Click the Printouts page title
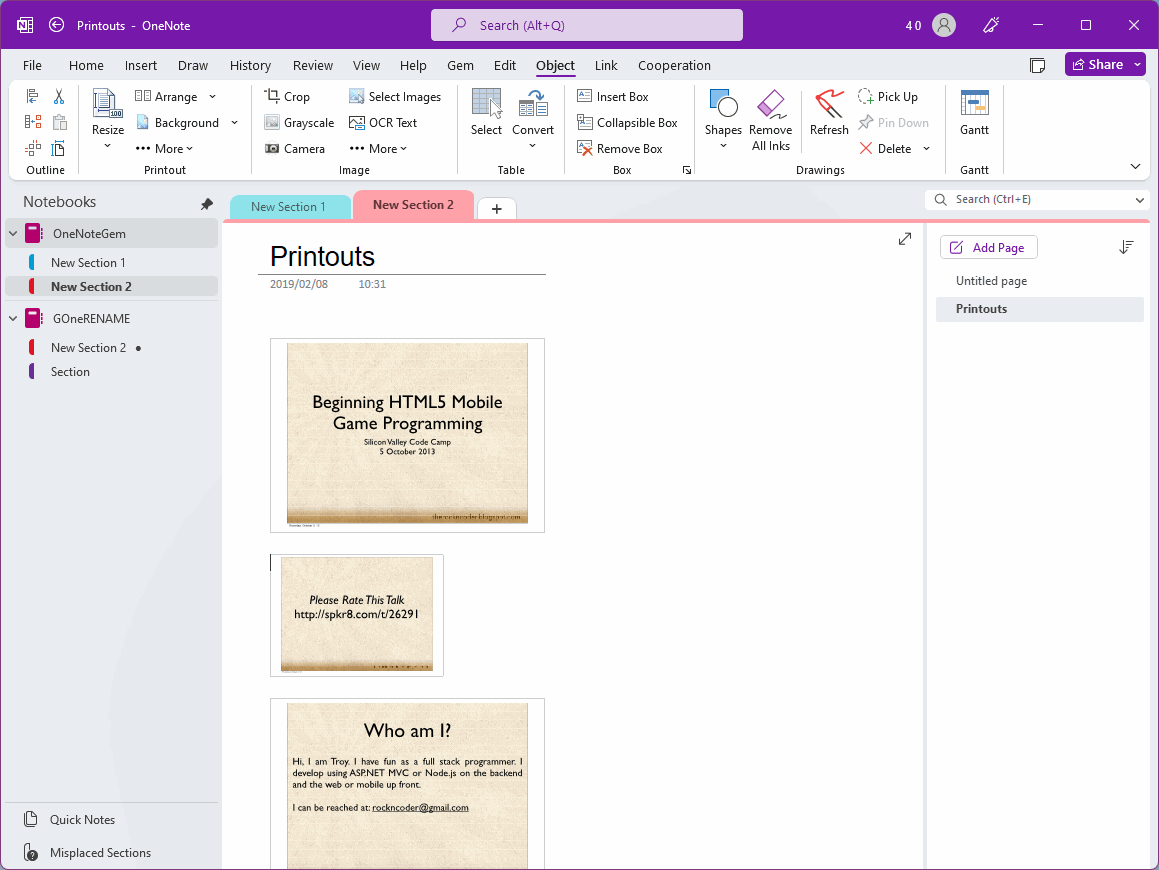The image size is (1159, 870). tap(322, 256)
